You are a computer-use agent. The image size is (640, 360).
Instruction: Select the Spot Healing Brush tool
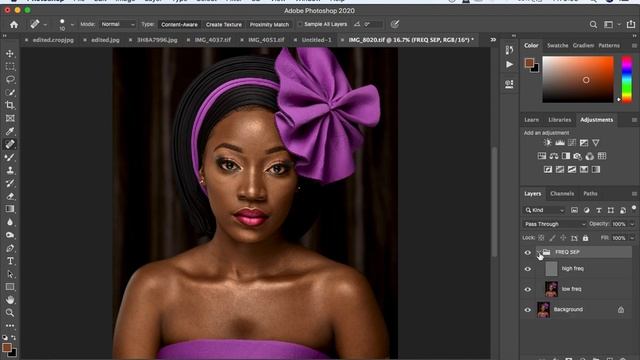coord(10,144)
